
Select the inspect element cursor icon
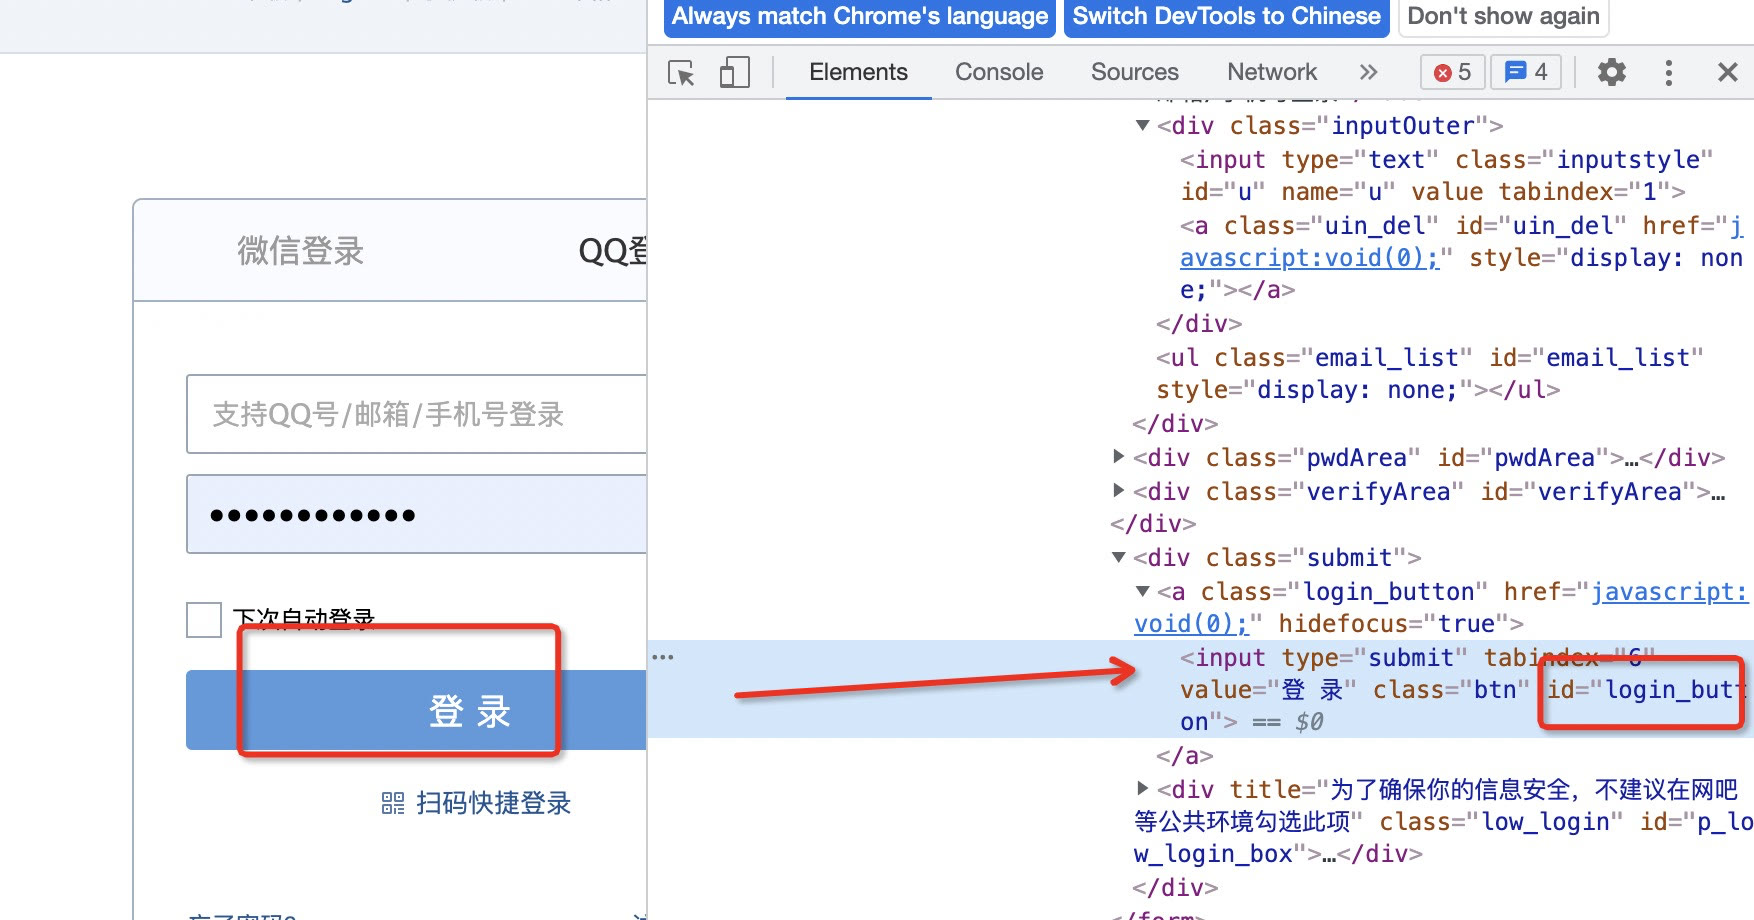pyautogui.click(x=681, y=73)
